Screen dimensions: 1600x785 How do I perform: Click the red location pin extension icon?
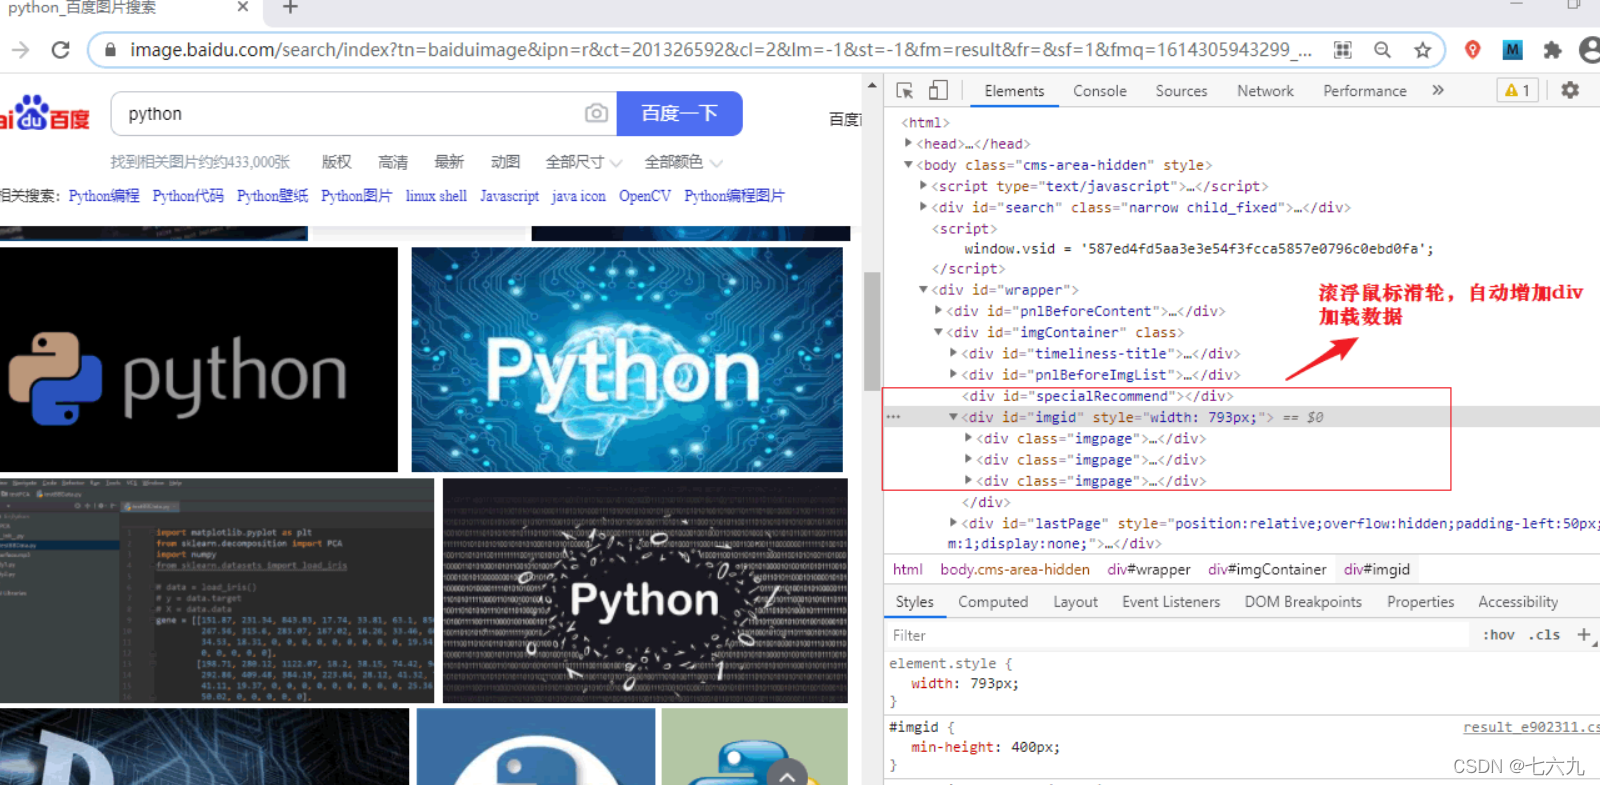click(1472, 50)
